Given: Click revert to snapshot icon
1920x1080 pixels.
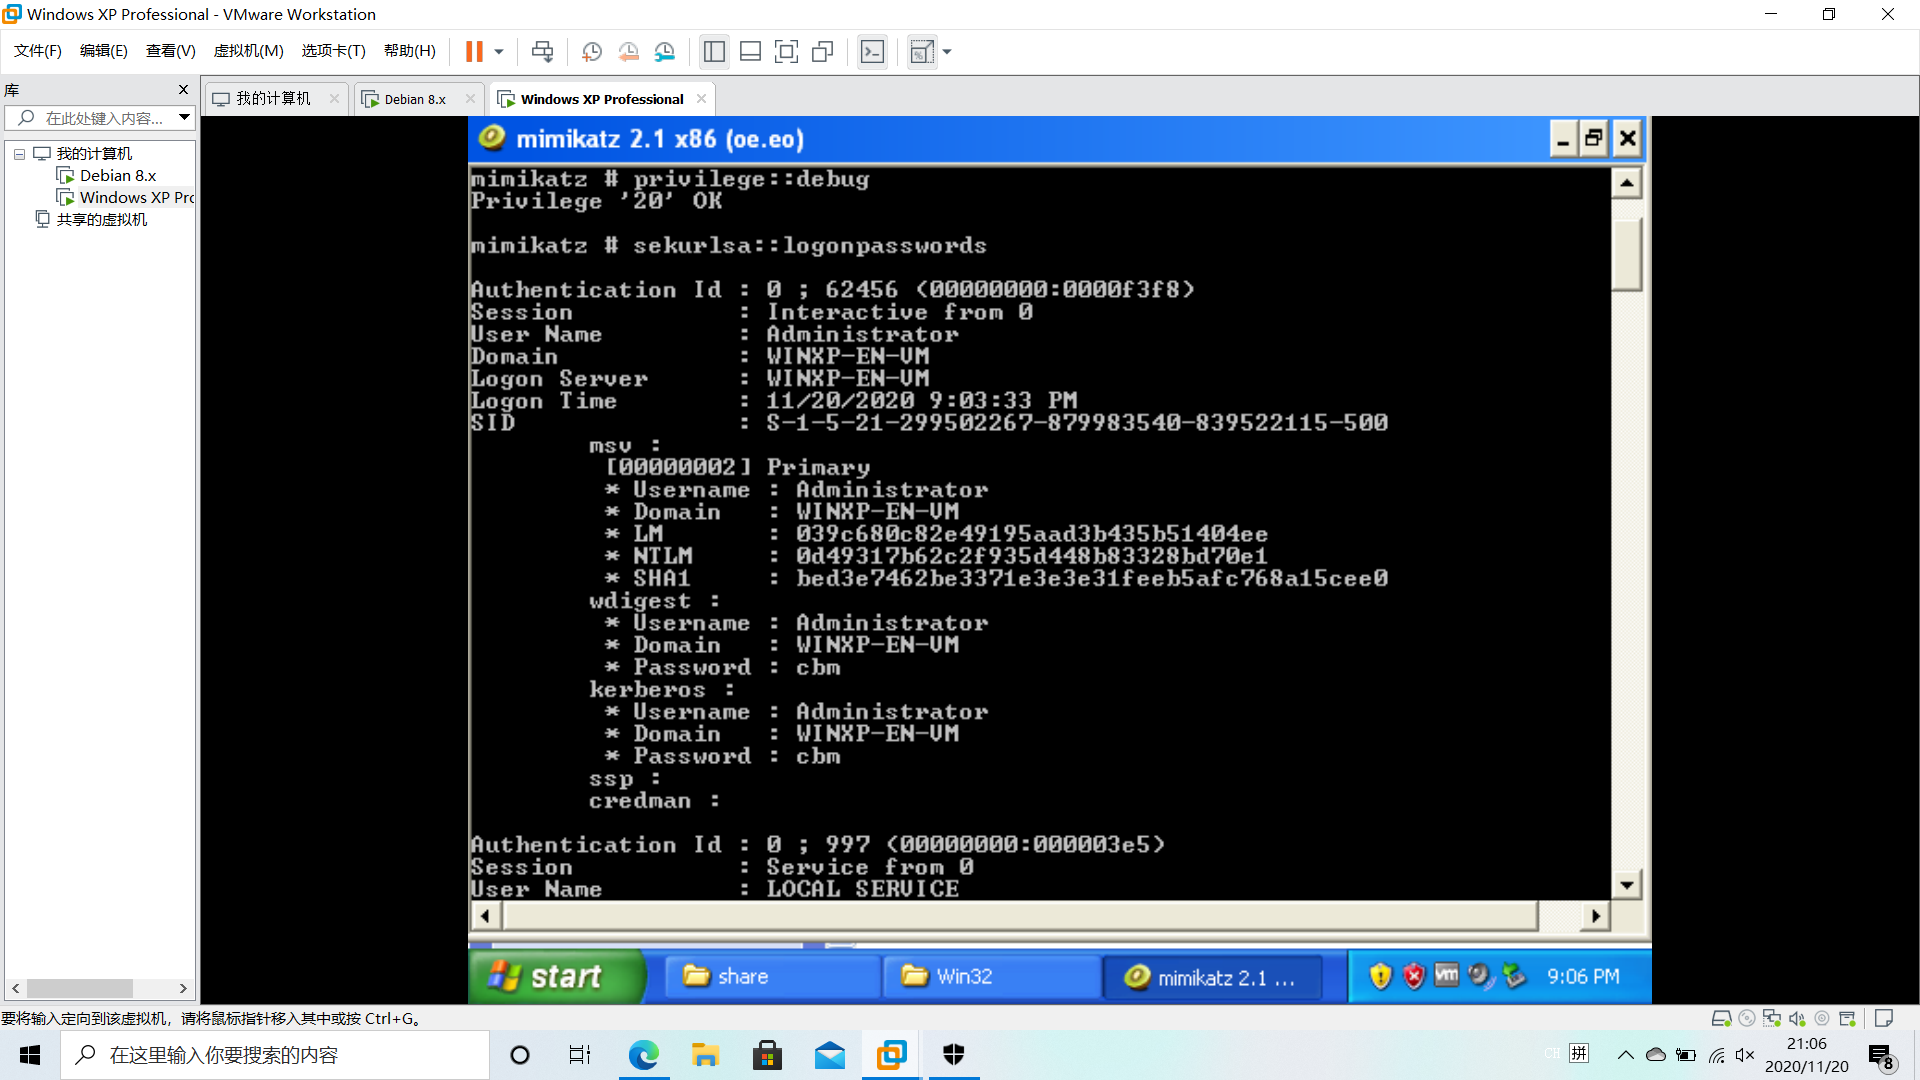Looking at the screenshot, I should (628, 51).
